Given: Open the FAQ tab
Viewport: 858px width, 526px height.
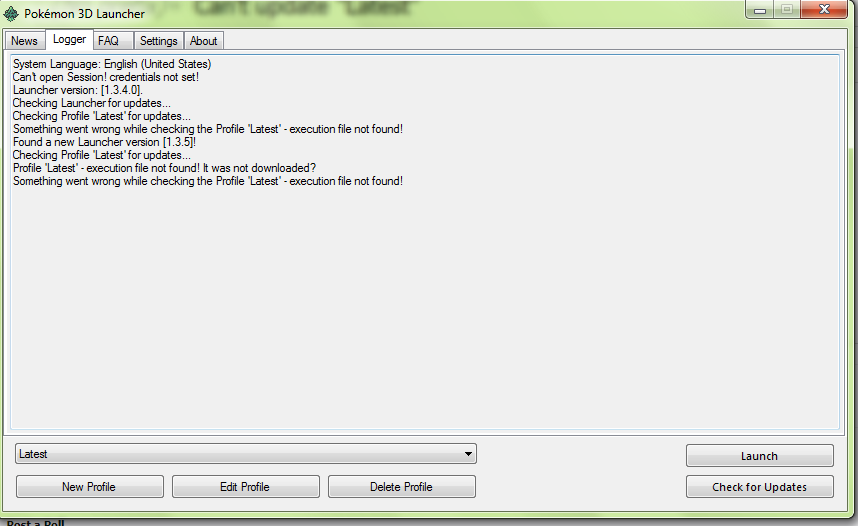Looking at the screenshot, I should pyautogui.click(x=113, y=41).
